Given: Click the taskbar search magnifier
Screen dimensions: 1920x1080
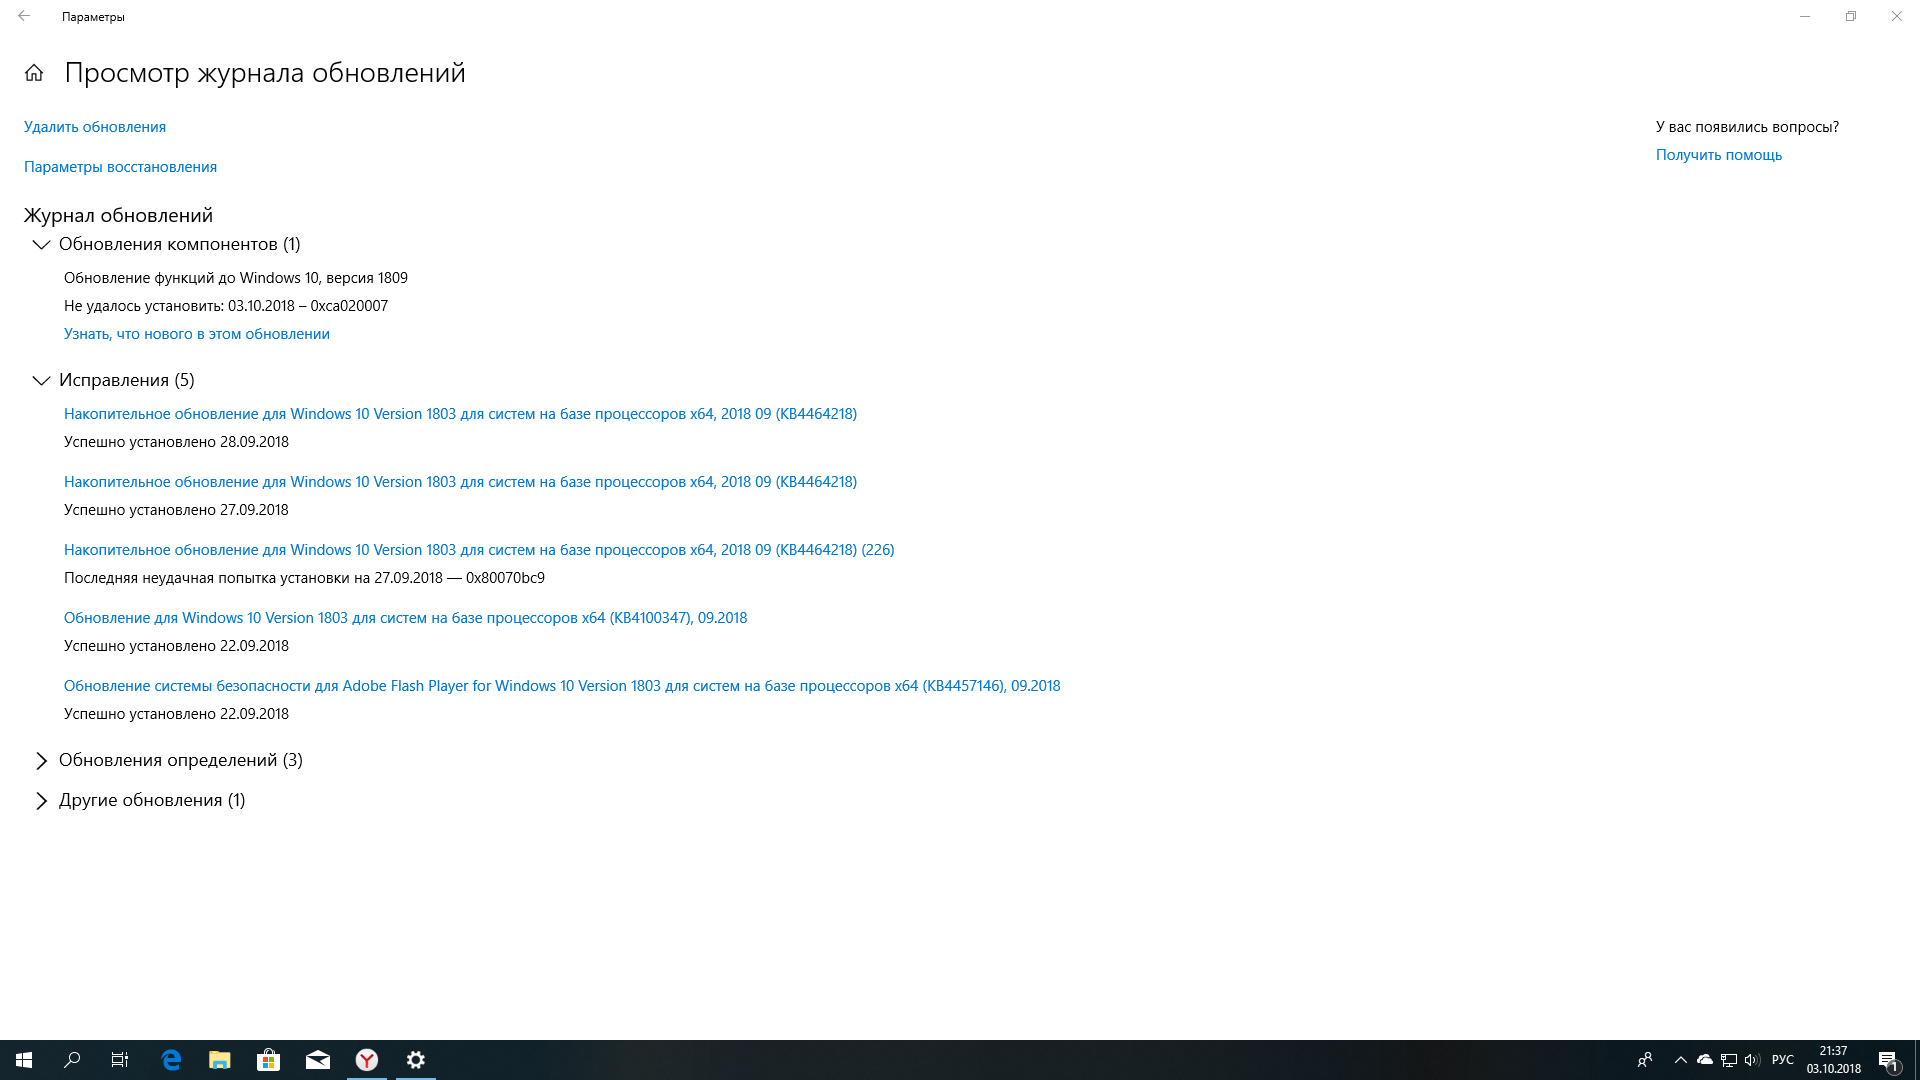Looking at the screenshot, I should coord(72,1060).
